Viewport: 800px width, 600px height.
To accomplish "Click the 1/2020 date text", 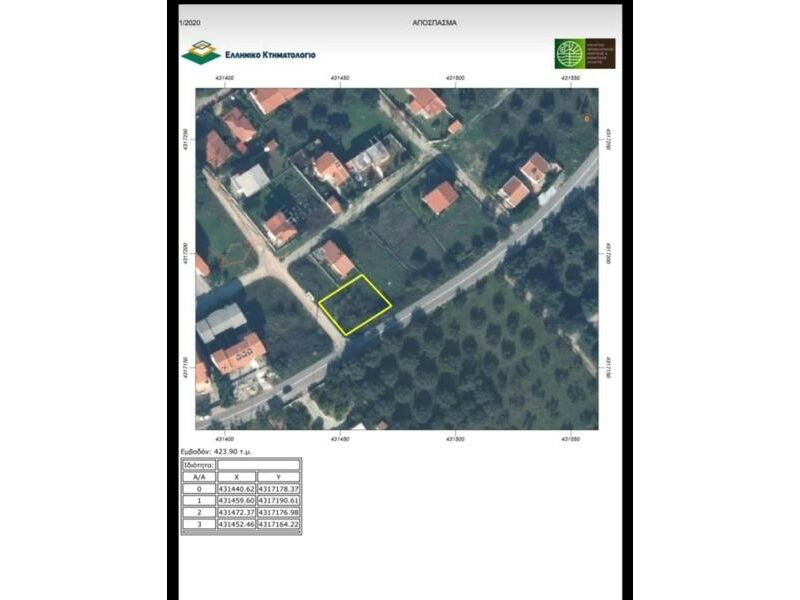I will coord(189,21).
